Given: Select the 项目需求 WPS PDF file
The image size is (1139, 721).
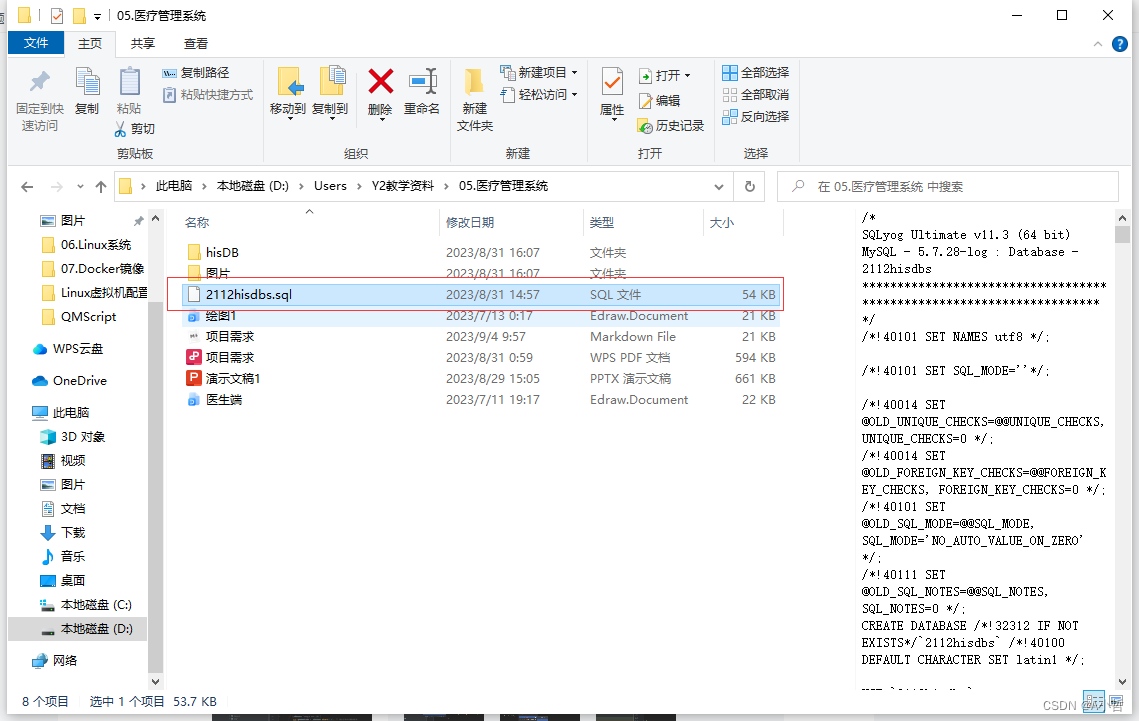Looking at the screenshot, I should [481, 358].
